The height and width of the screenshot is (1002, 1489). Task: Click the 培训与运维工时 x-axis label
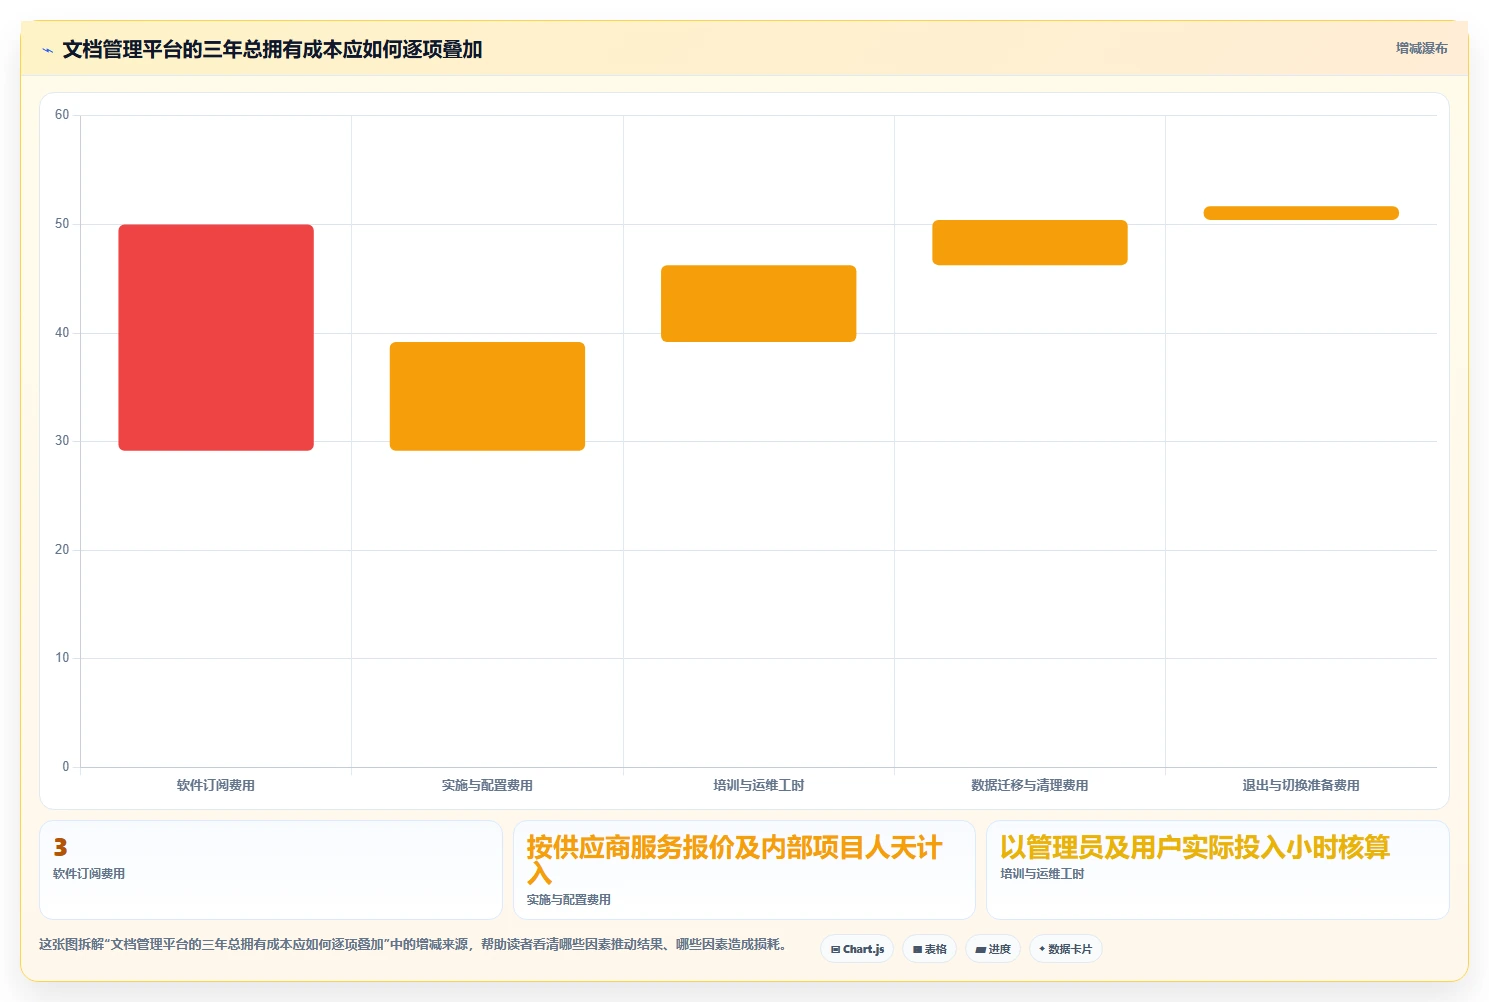pyautogui.click(x=758, y=785)
